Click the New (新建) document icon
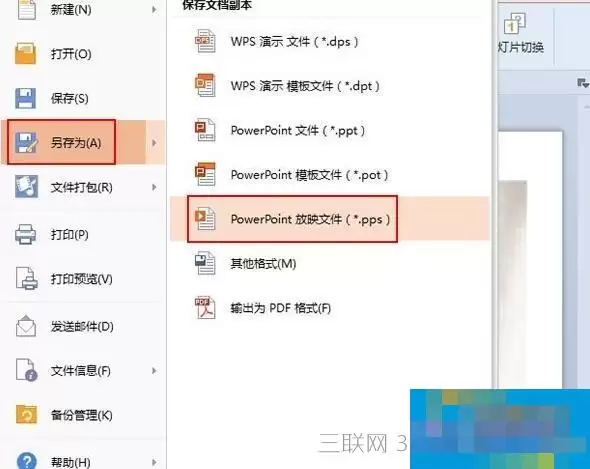 (x=26, y=9)
